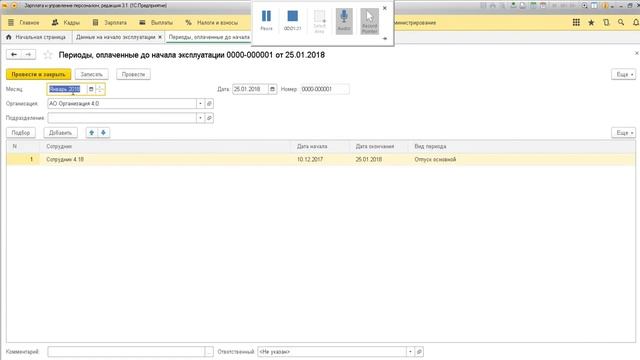Image resolution: width=640 pixels, height=360 pixels.
Task: Stop the screen recording
Action: point(292,20)
